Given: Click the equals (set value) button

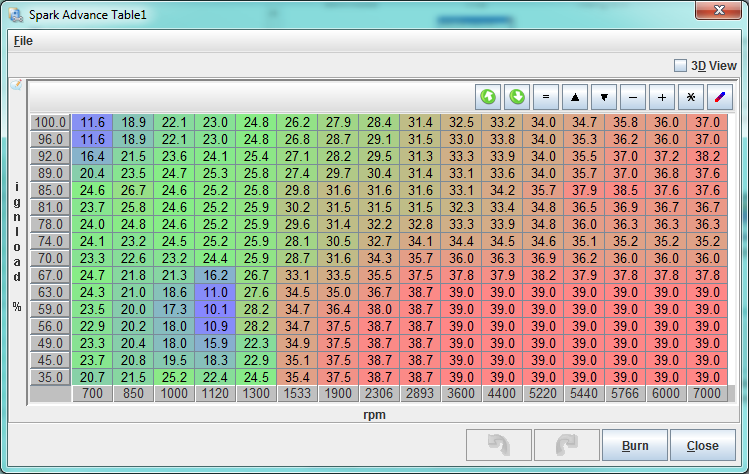Looking at the screenshot, I should 546,97.
